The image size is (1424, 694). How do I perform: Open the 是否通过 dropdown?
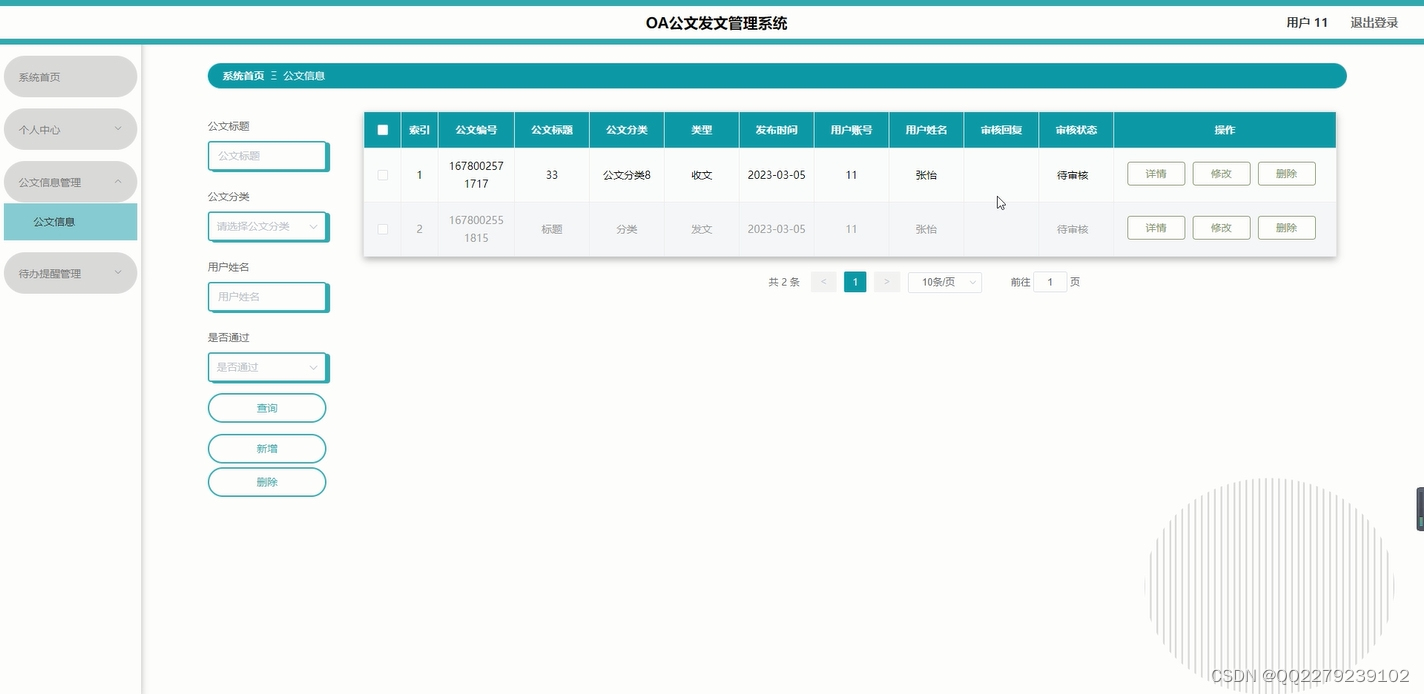click(267, 367)
